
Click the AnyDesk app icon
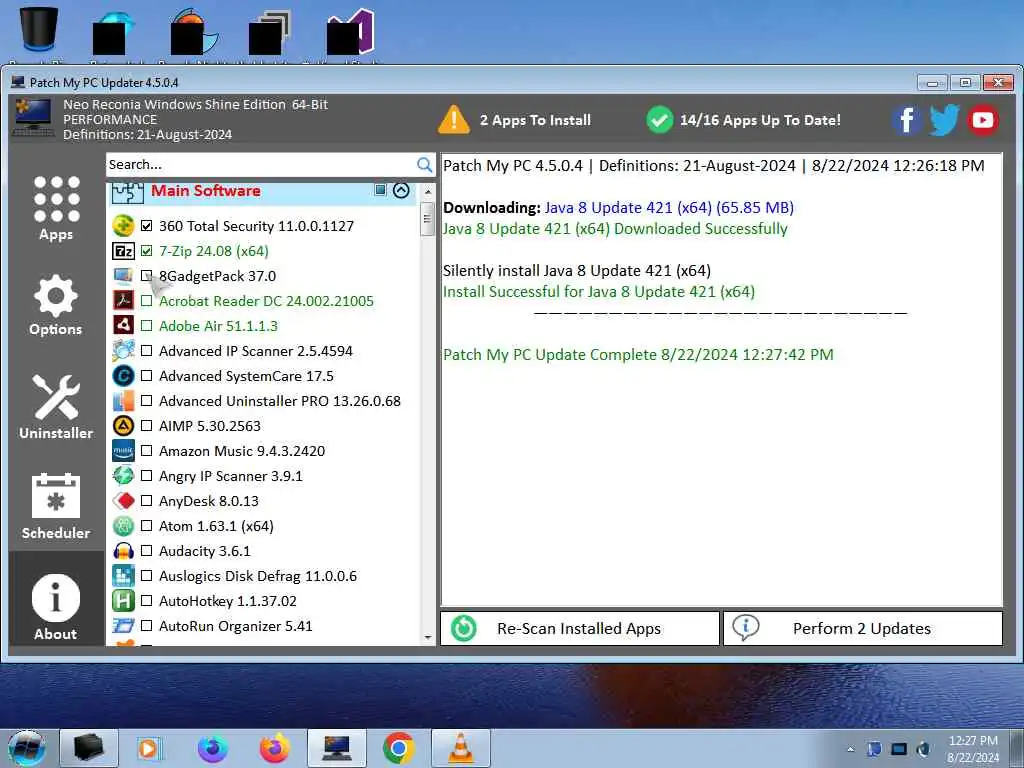(x=123, y=501)
